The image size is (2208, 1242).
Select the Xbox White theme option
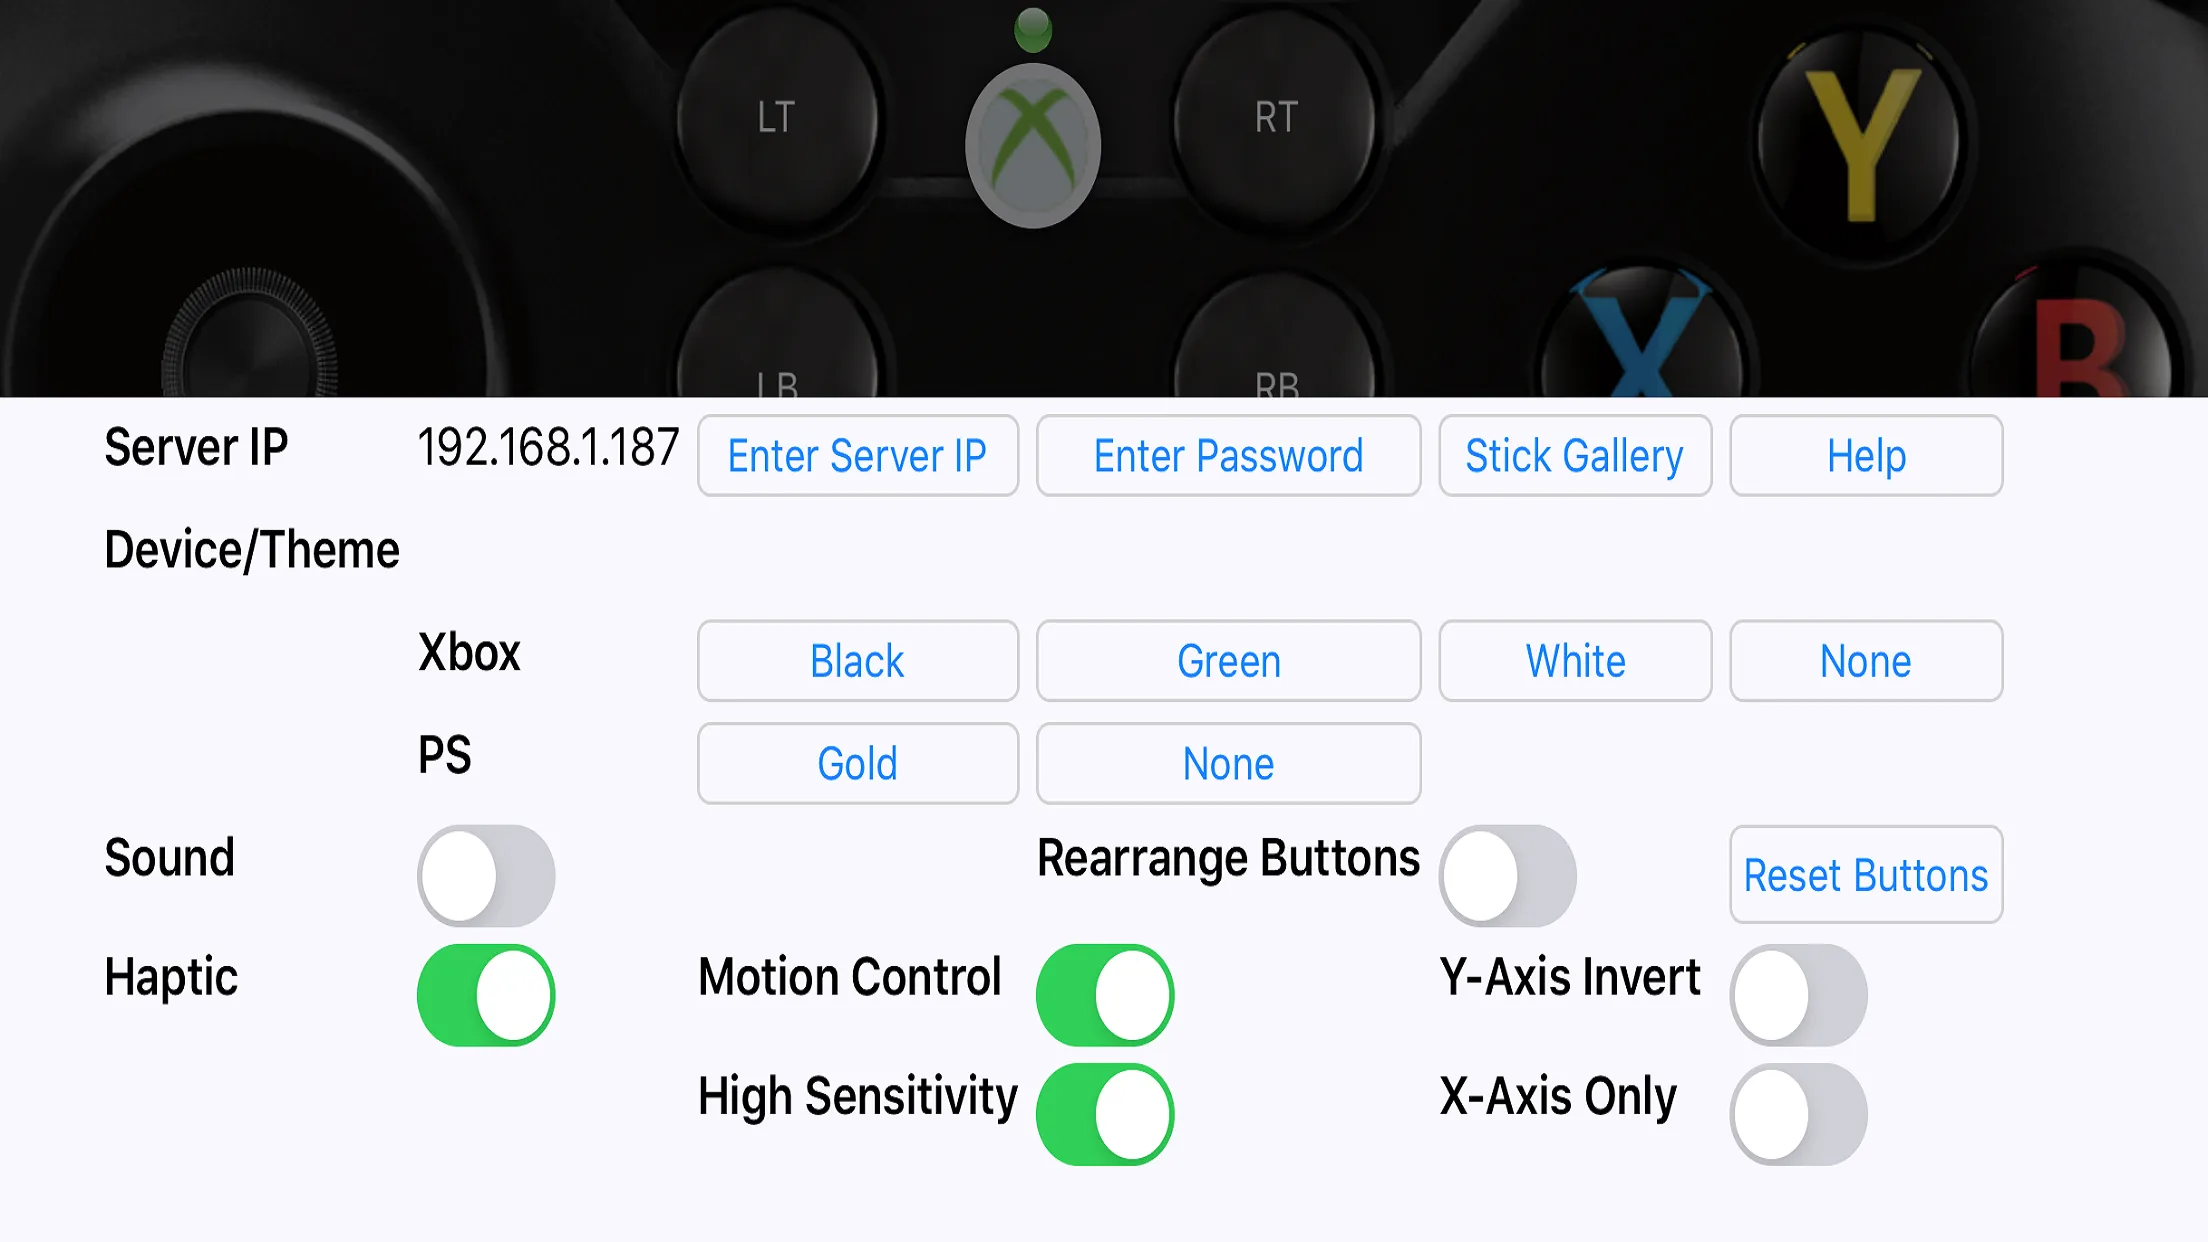pos(1574,660)
